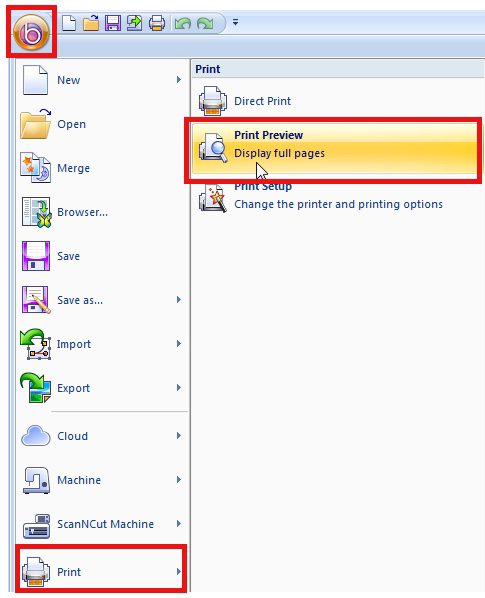Click the folder icon beside Open
The width and height of the screenshot is (485, 598).
click(35, 124)
